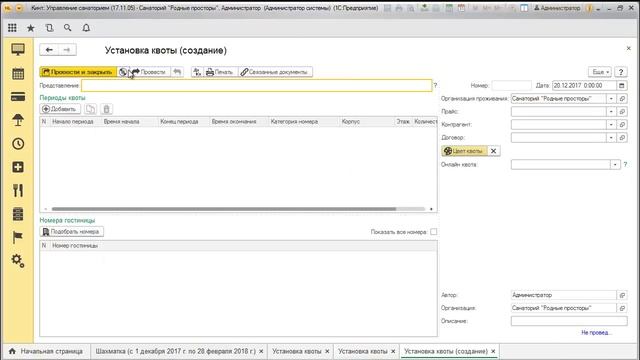
Task: Open the calendar section in sidebar
Action: click(18, 73)
